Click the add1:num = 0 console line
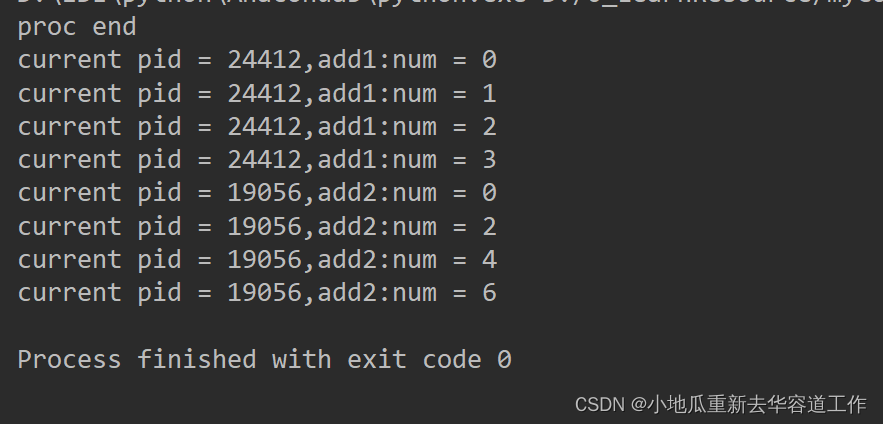This screenshot has width=883, height=424. (257, 60)
